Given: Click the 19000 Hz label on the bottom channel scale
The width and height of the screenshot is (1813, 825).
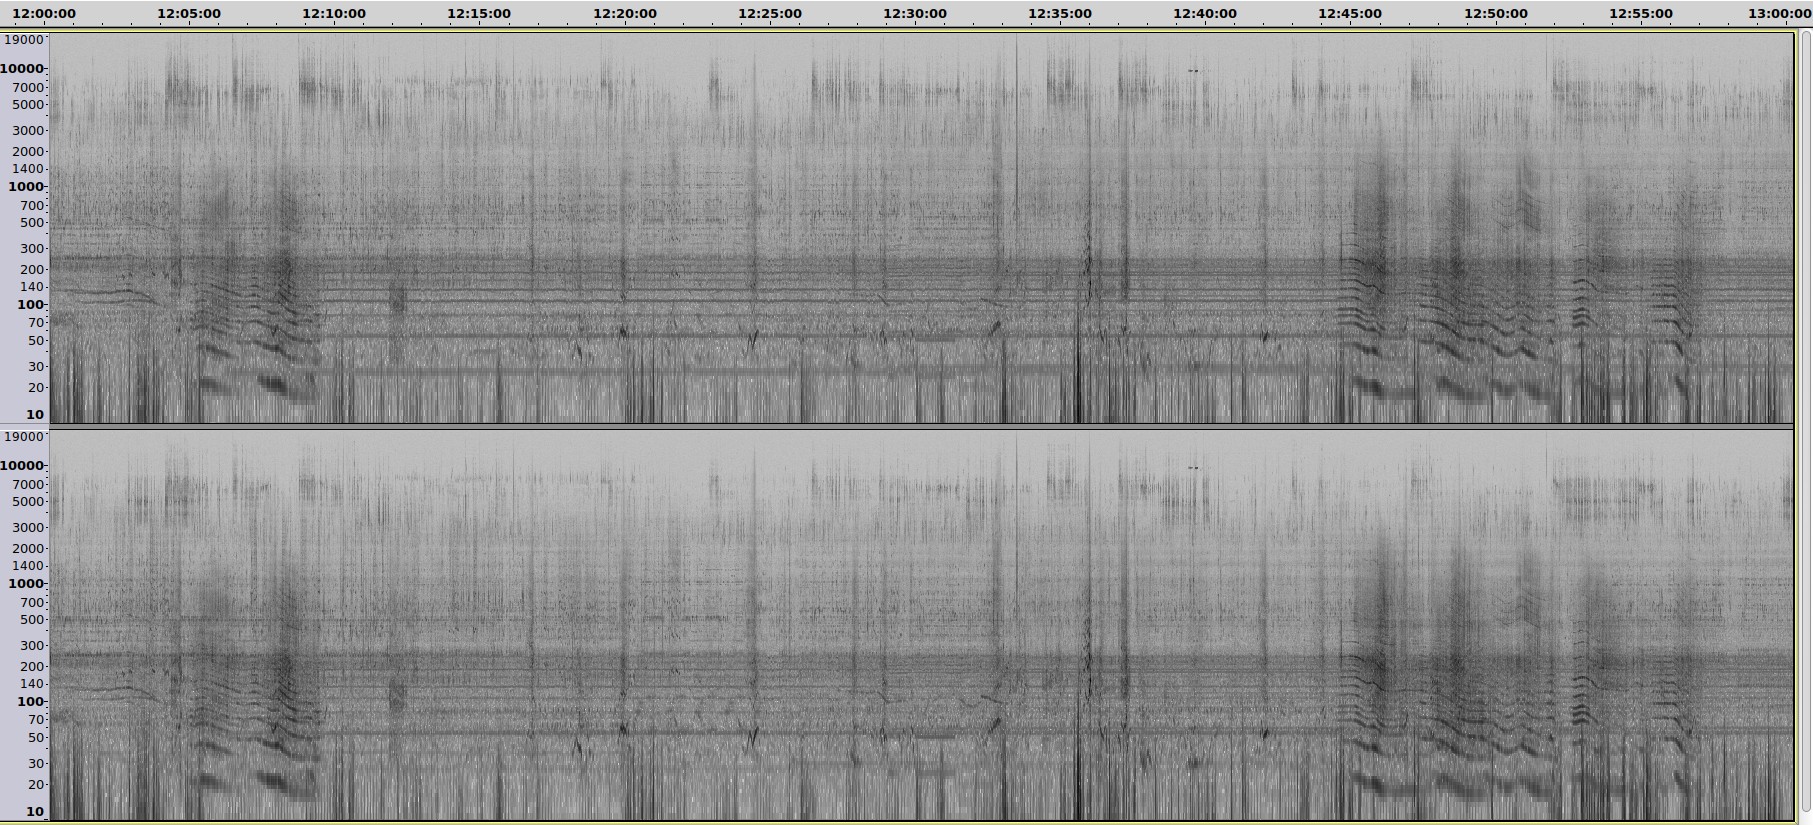Looking at the screenshot, I should pos(24,437).
